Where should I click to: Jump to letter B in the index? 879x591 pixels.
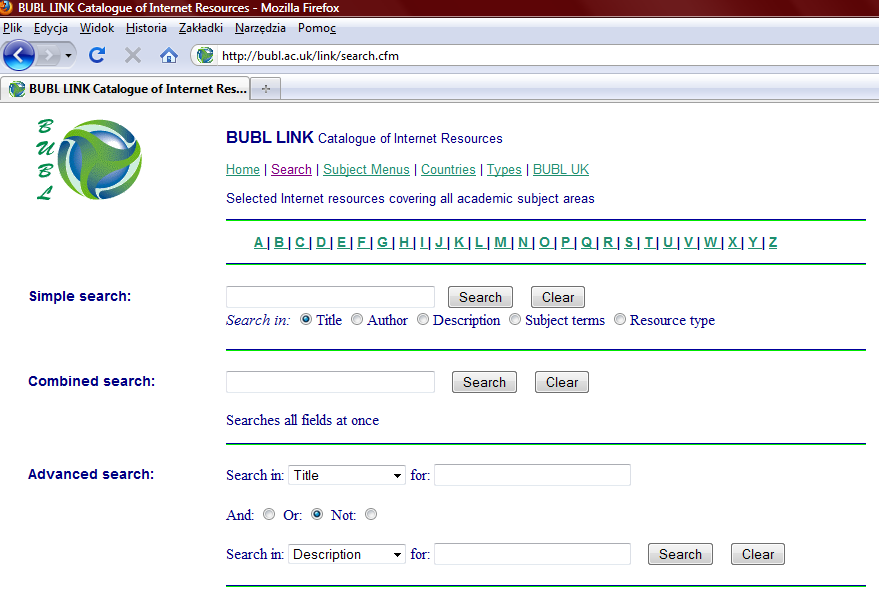tap(279, 242)
